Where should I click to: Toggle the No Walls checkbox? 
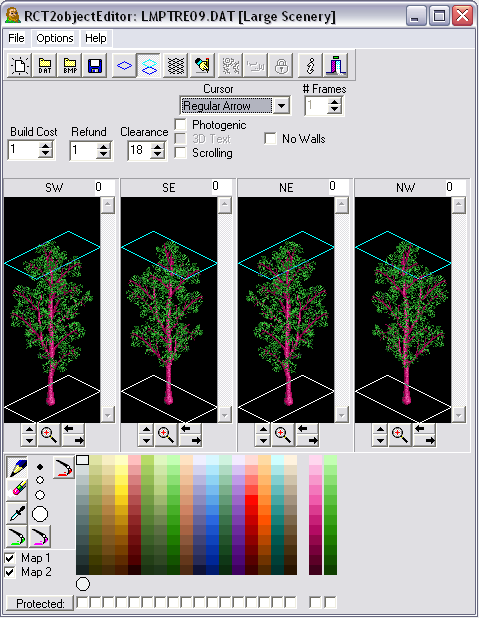coord(270,139)
